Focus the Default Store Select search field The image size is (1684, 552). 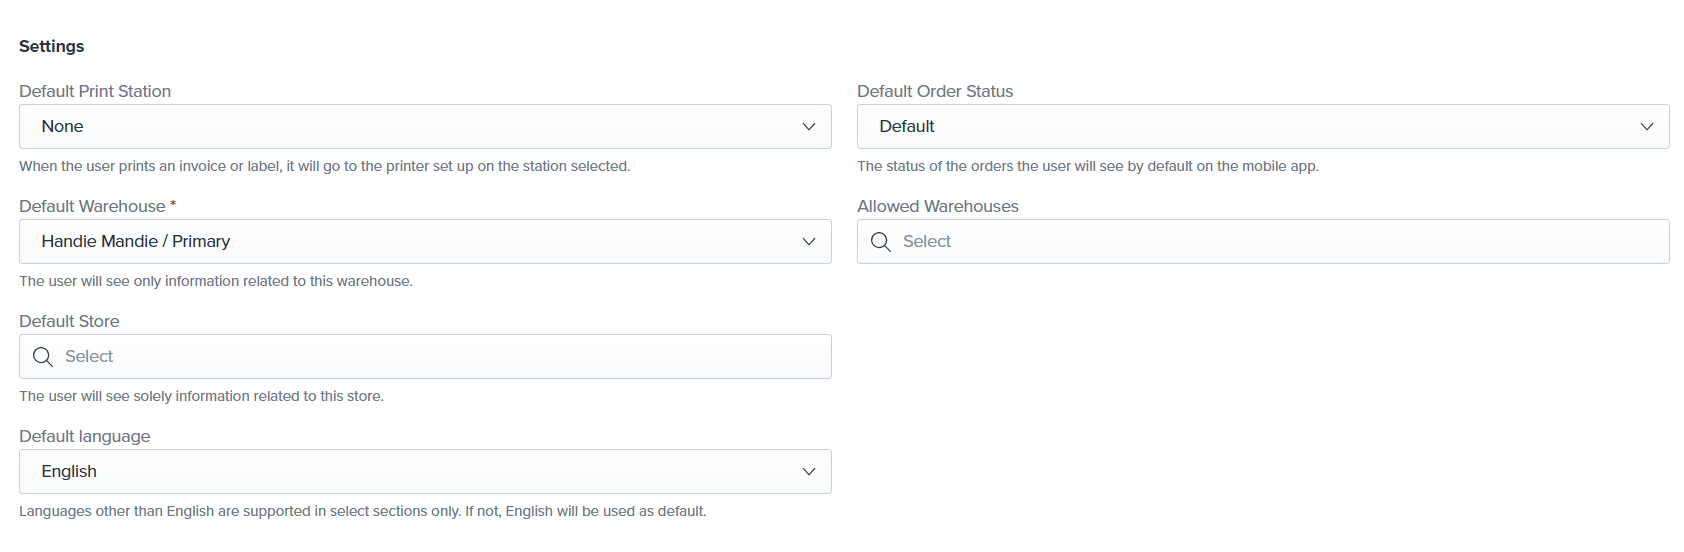click(x=425, y=357)
